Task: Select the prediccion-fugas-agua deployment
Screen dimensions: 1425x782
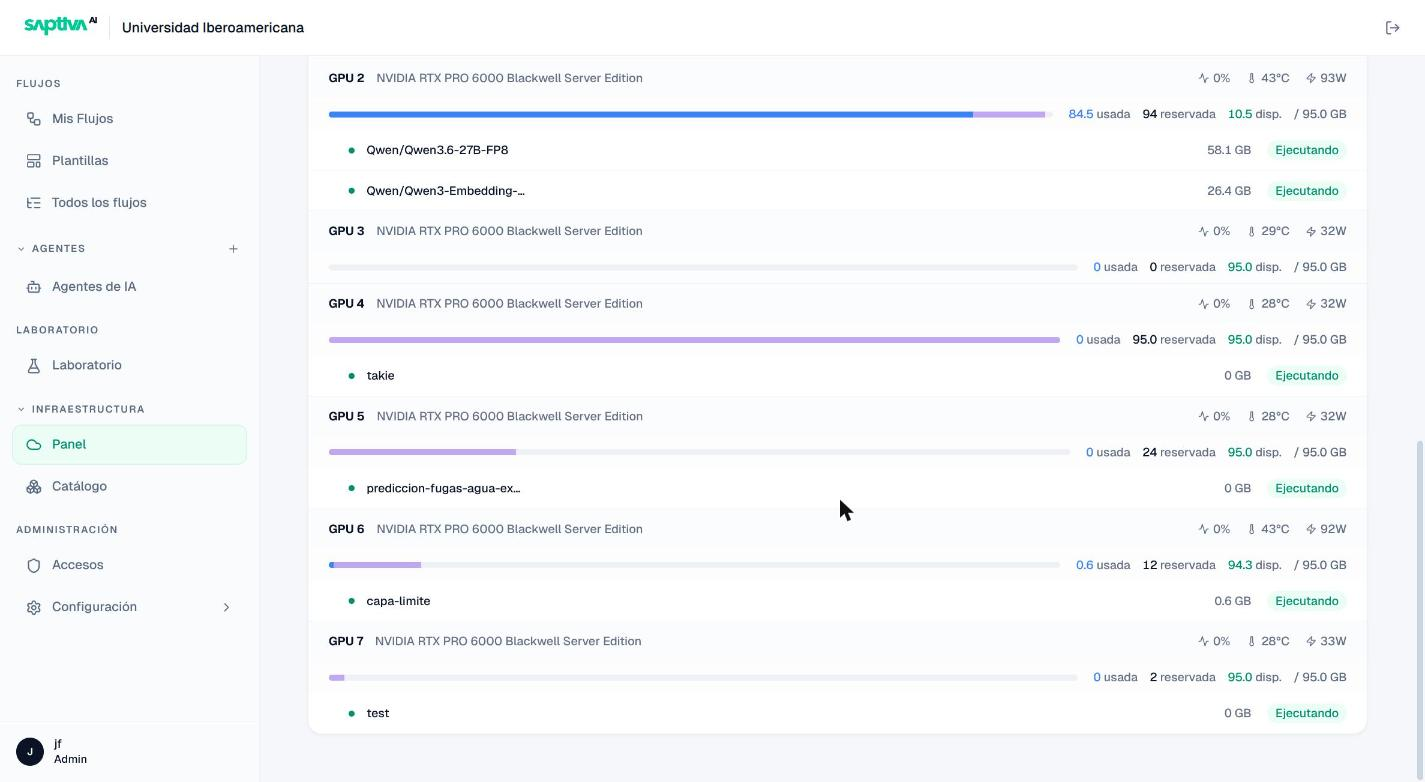Action: click(x=443, y=489)
